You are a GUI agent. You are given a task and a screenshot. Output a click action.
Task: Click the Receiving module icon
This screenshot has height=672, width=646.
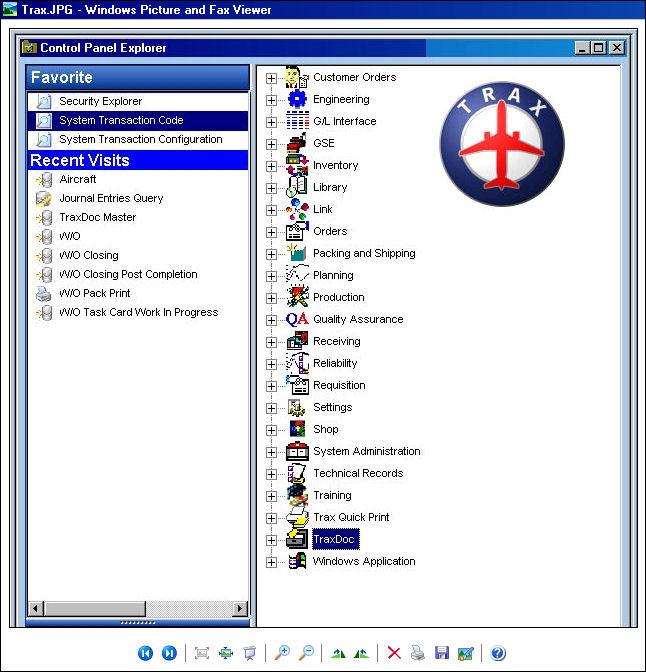click(297, 341)
